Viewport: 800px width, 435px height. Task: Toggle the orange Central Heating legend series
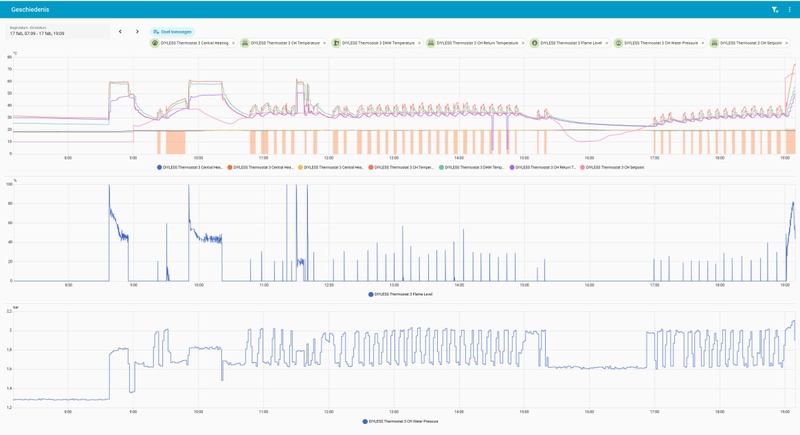pyautogui.click(x=261, y=167)
